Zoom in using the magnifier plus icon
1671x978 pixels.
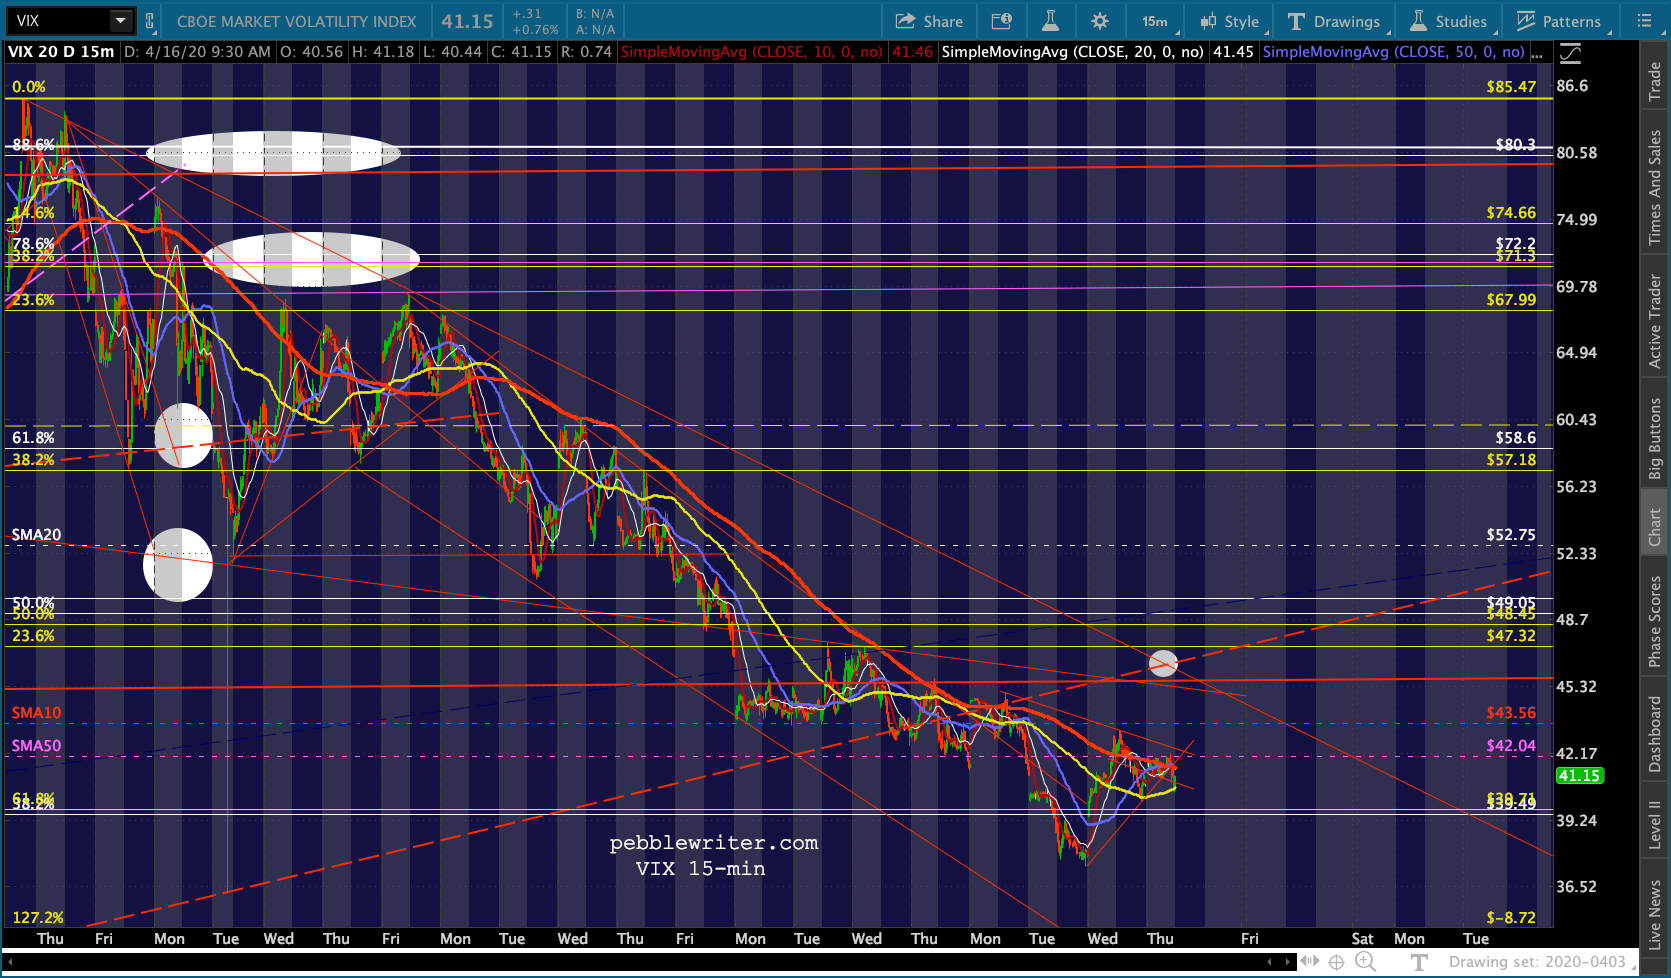1365,962
